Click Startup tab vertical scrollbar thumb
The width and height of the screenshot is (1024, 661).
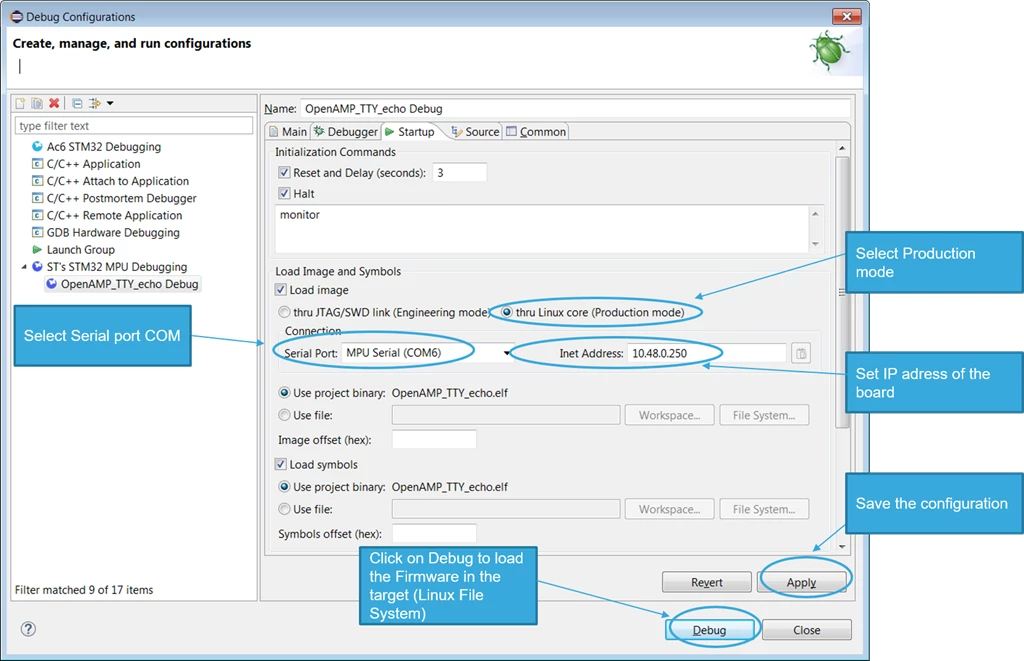[x=842, y=292]
